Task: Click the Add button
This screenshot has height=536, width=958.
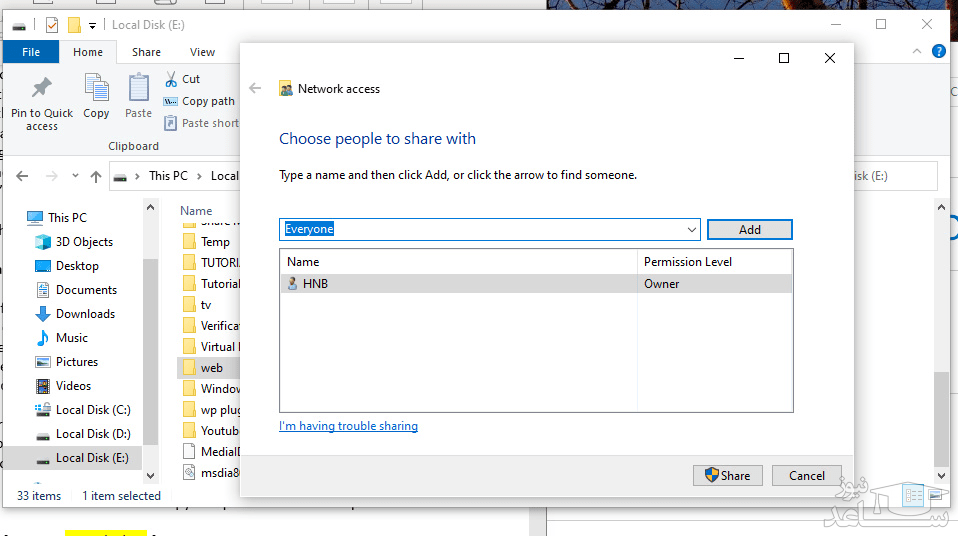Action: coord(749,230)
